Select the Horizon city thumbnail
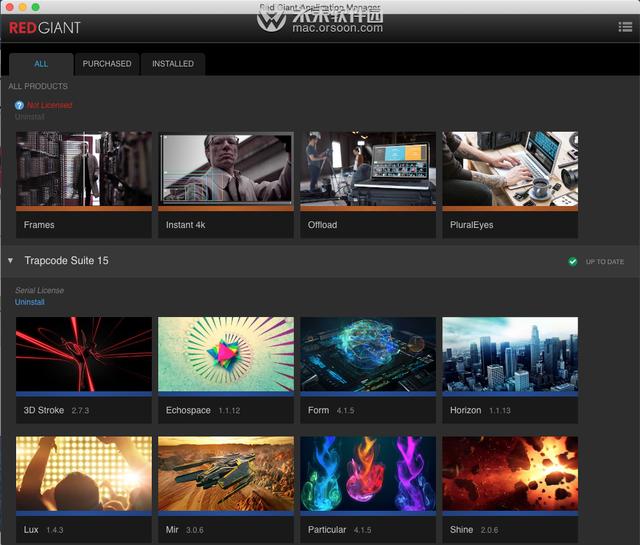 coord(510,354)
